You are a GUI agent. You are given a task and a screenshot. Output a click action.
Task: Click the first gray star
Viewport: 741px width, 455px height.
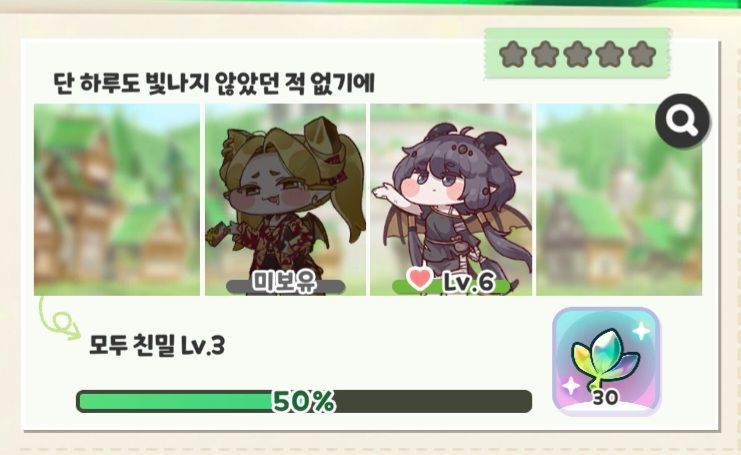pos(513,54)
